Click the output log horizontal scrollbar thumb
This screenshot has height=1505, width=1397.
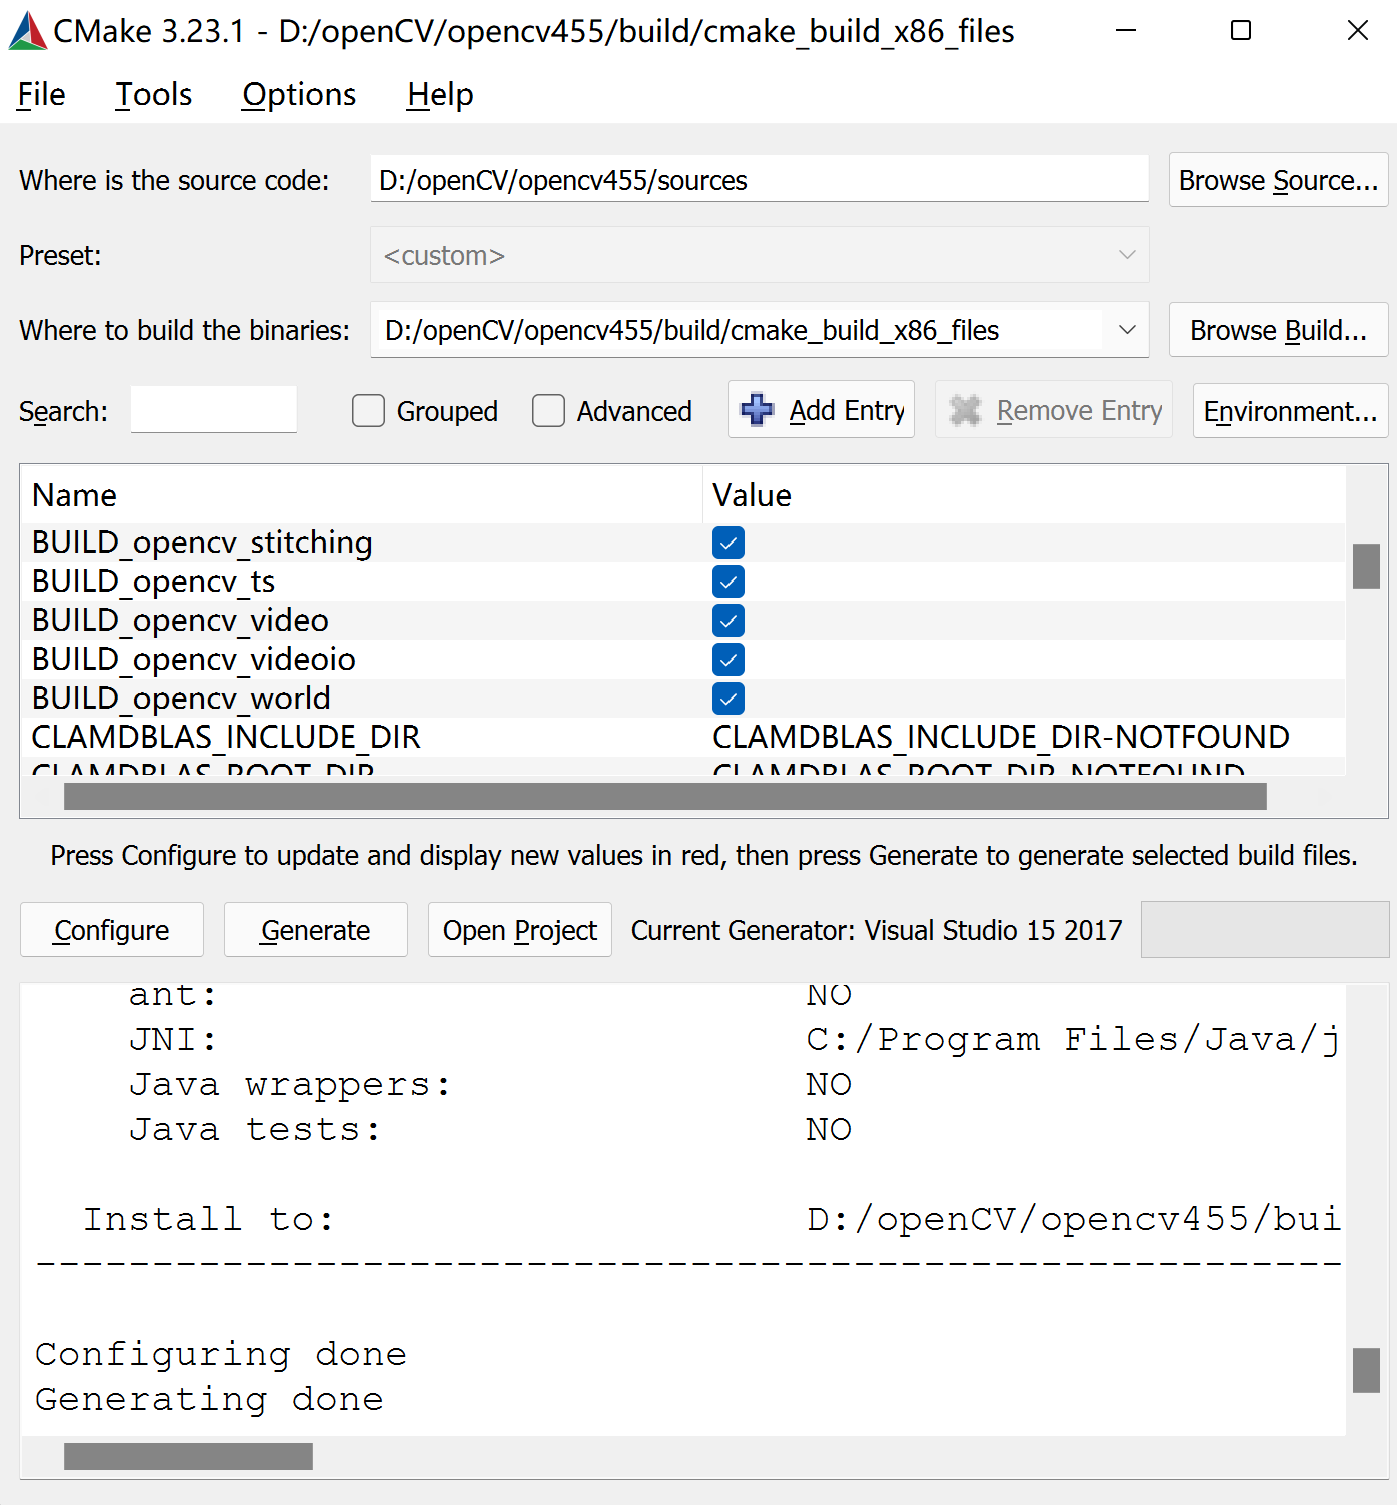point(188,1456)
